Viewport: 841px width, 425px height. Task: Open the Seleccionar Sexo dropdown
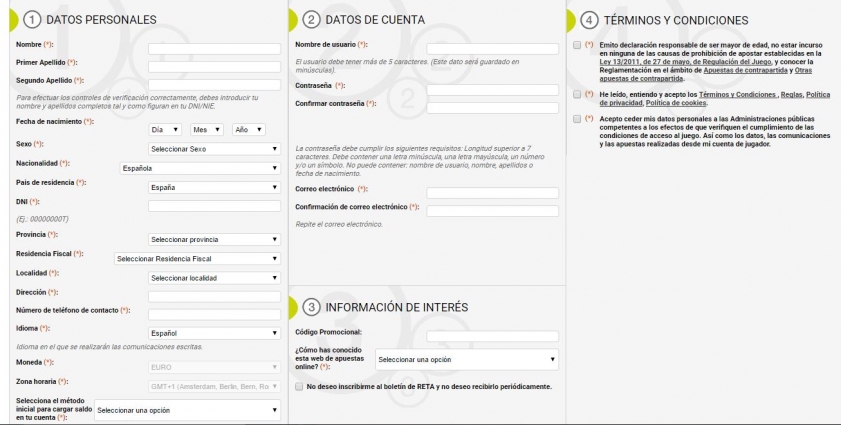click(x=215, y=149)
